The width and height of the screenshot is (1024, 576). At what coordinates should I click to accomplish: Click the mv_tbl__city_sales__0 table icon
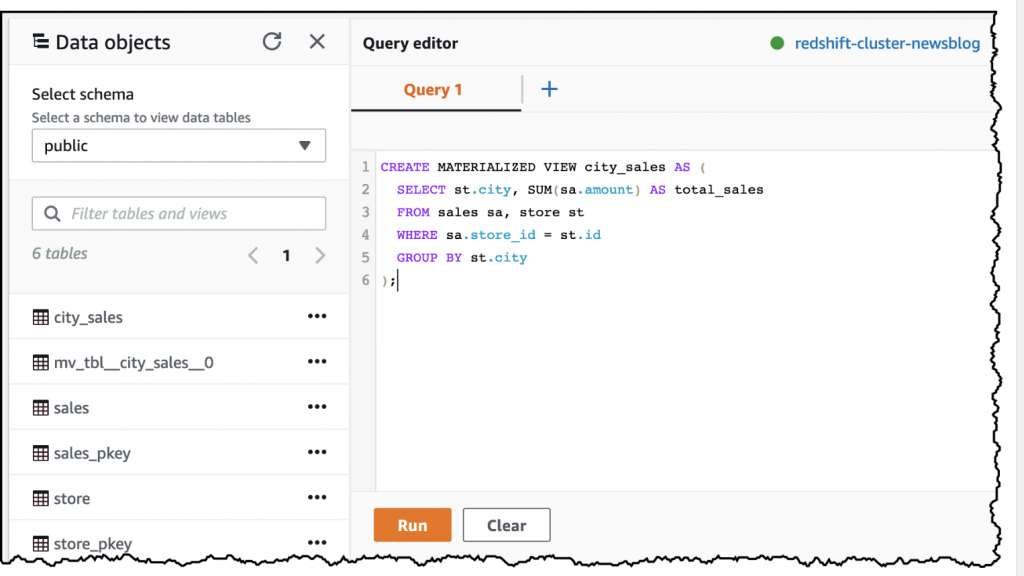pos(40,362)
